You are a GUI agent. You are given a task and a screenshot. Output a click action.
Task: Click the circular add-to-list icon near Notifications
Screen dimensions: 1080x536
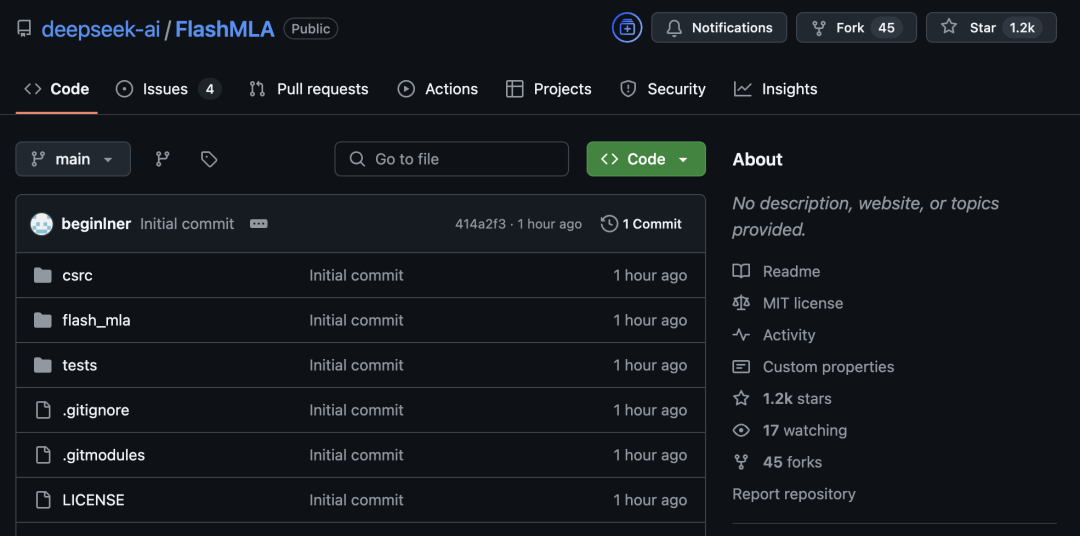coord(627,28)
